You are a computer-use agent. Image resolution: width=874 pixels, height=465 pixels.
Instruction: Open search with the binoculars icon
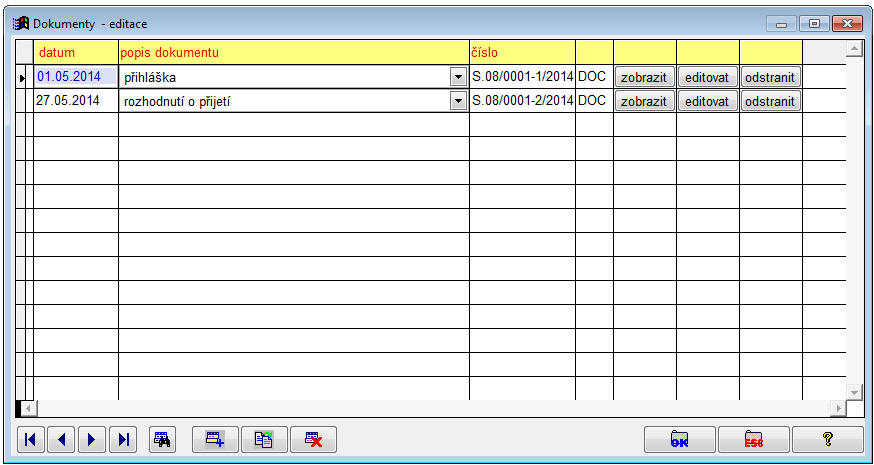tap(162, 440)
